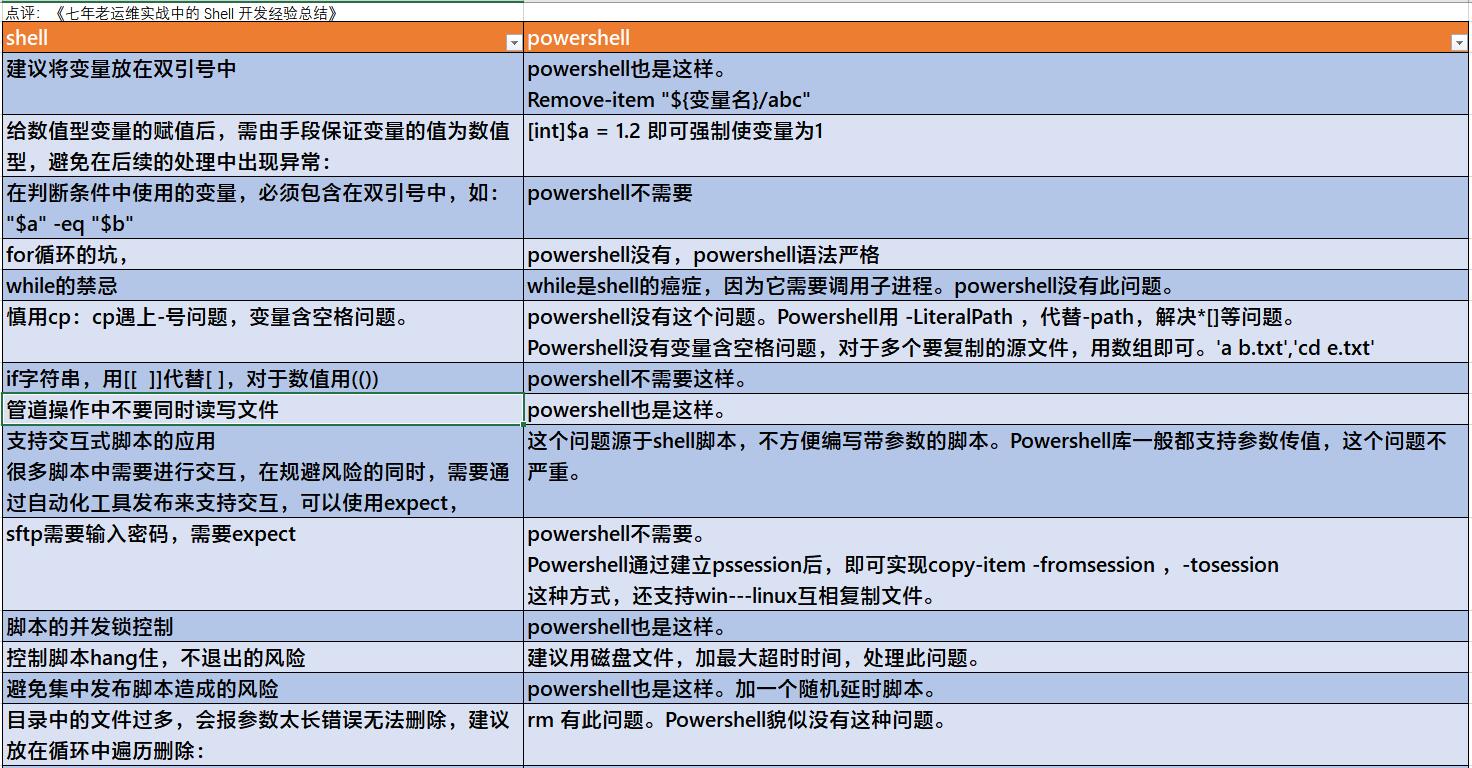The height and width of the screenshot is (768, 1472).
Task: Select the 'powershell' header cell
Action: point(997,38)
